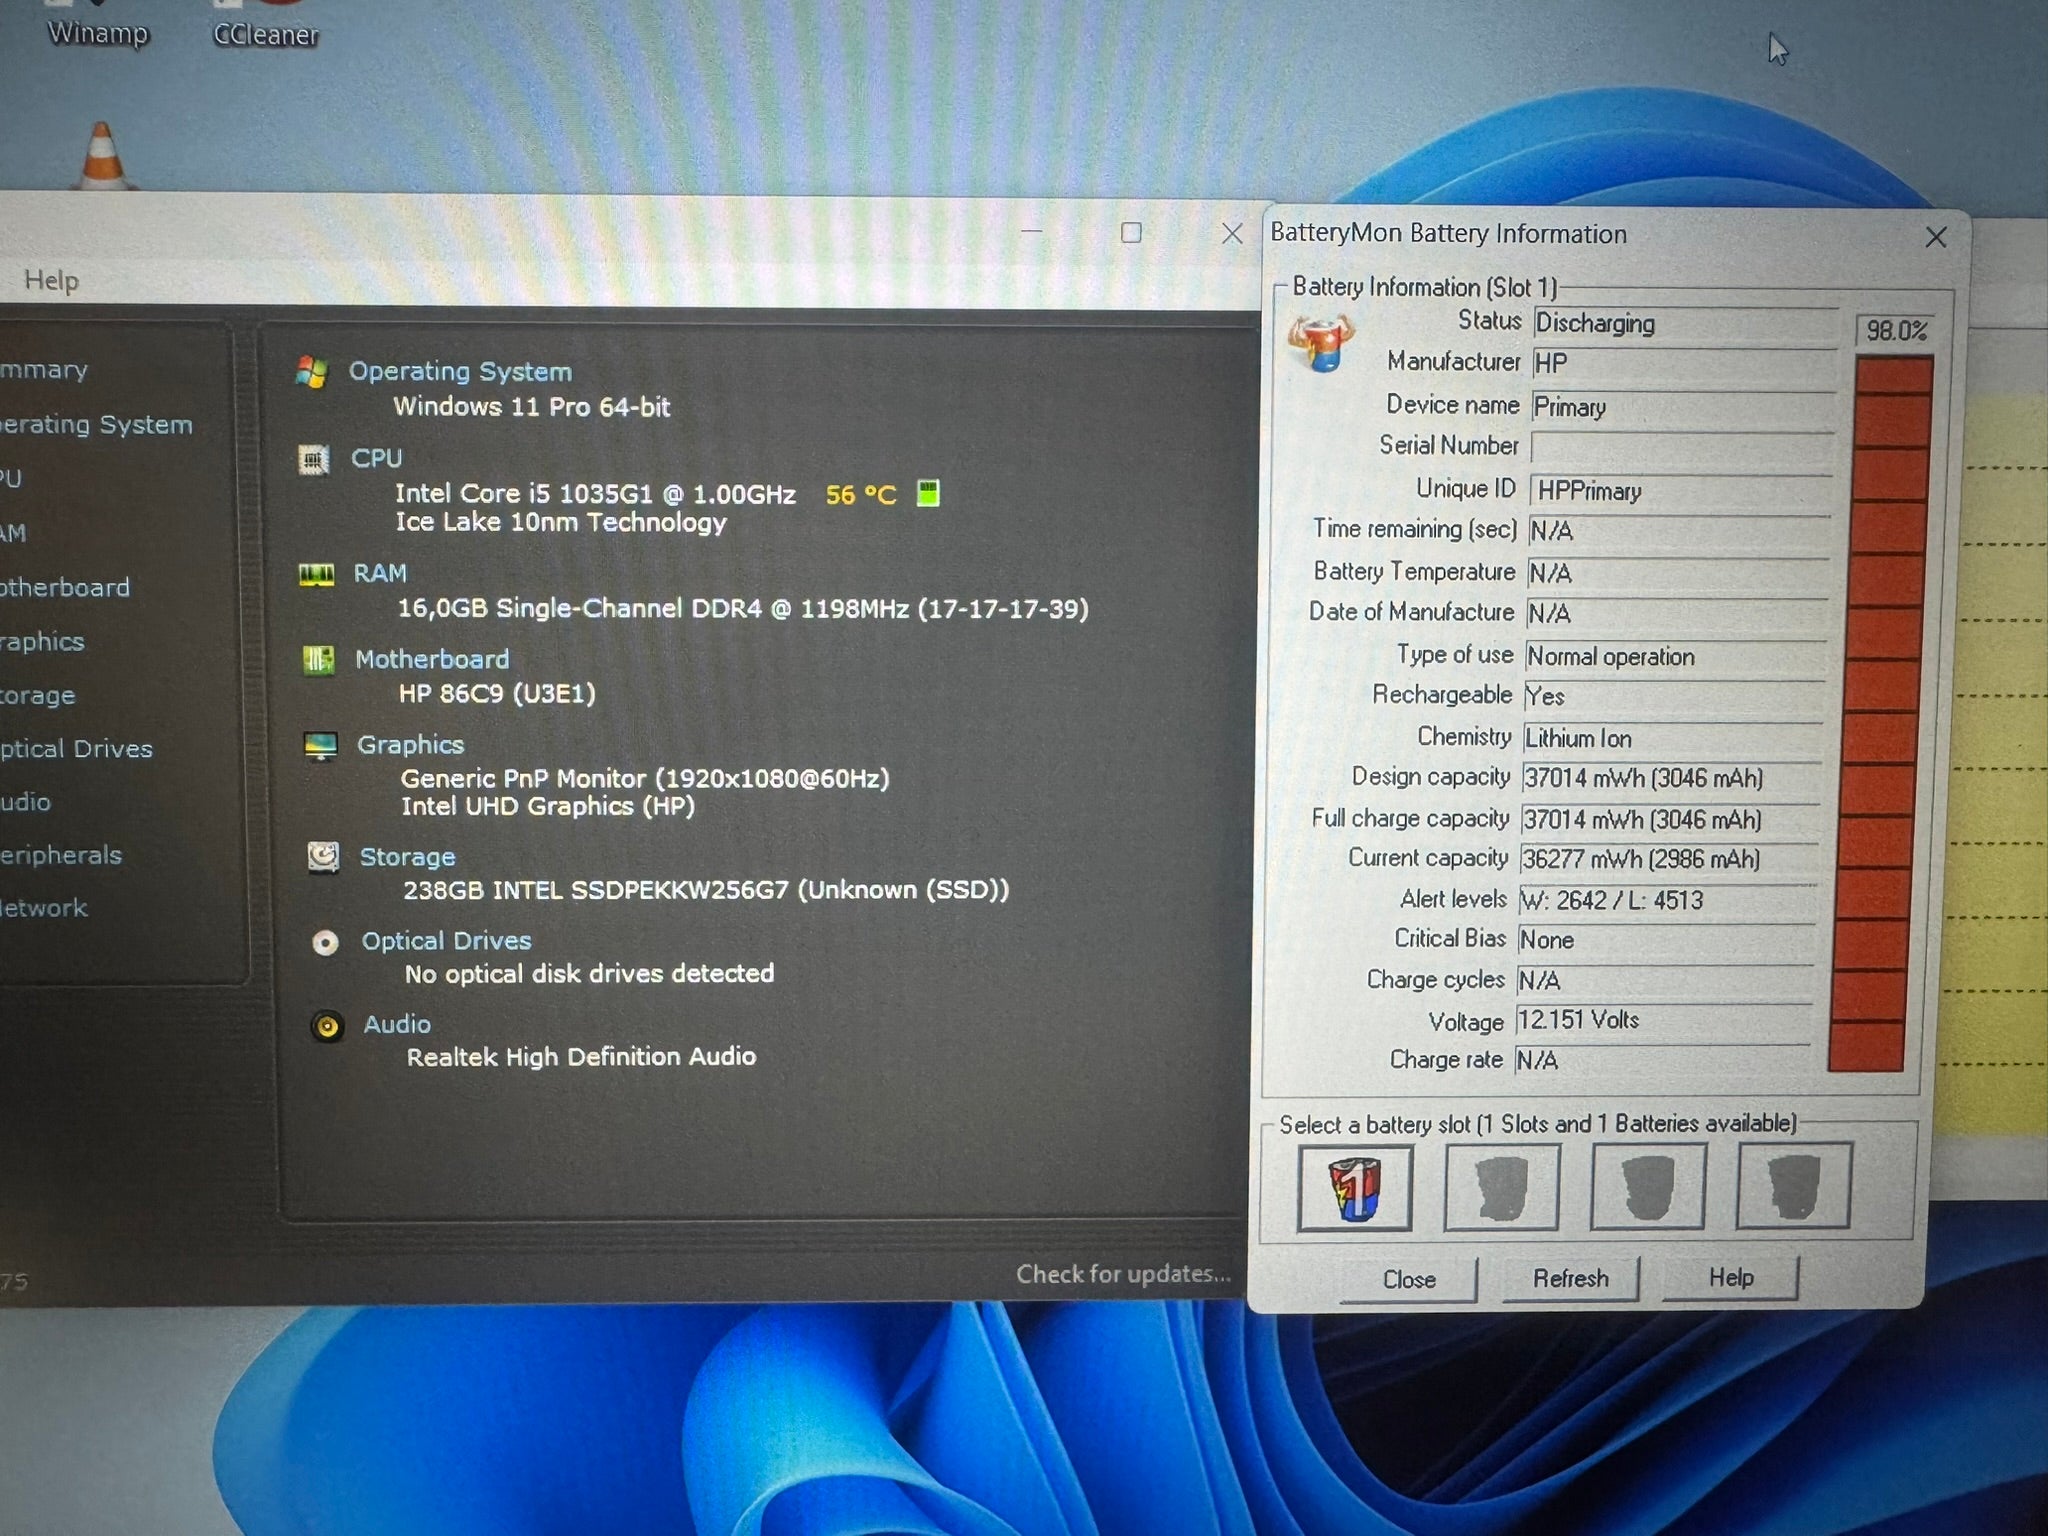Open the Help menu in Speccy
2048x1536 pixels.
[x=51, y=281]
